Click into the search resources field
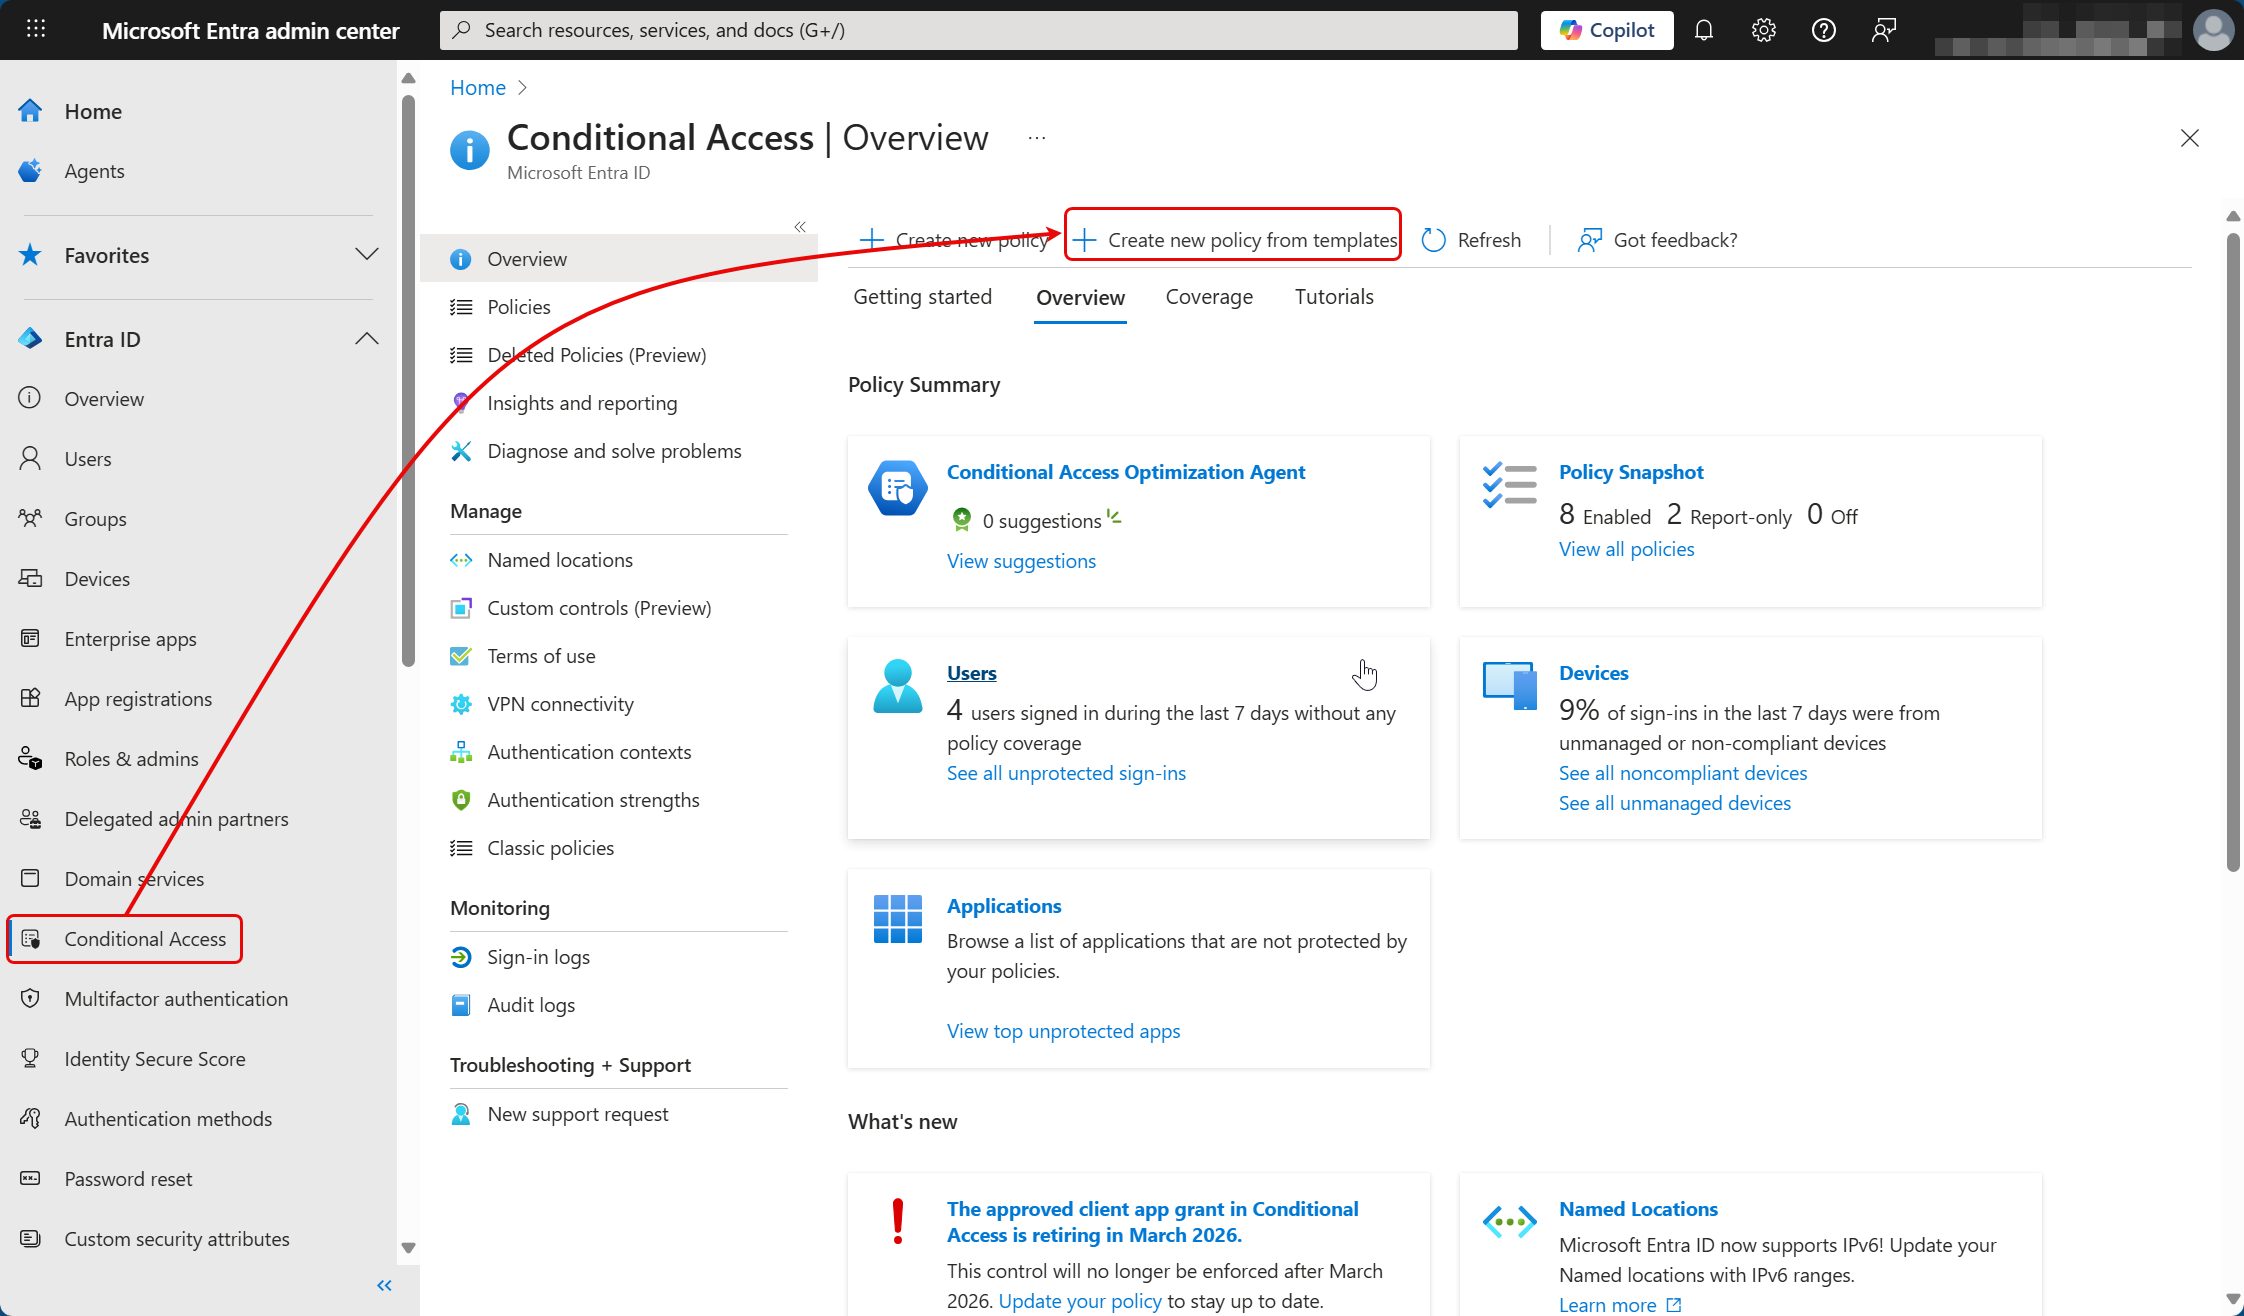The image size is (2244, 1316). (980, 30)
